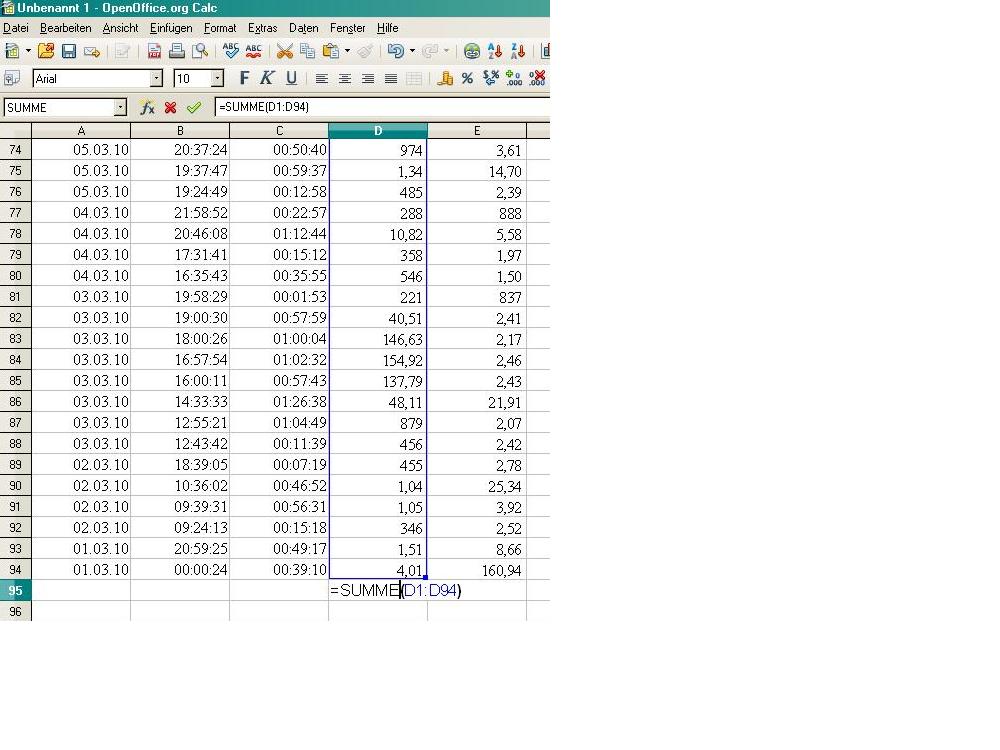Click the Save document icon
The height and width of the screenshot is (750, 1000).
pyautogui.click(x=69, y=51)
